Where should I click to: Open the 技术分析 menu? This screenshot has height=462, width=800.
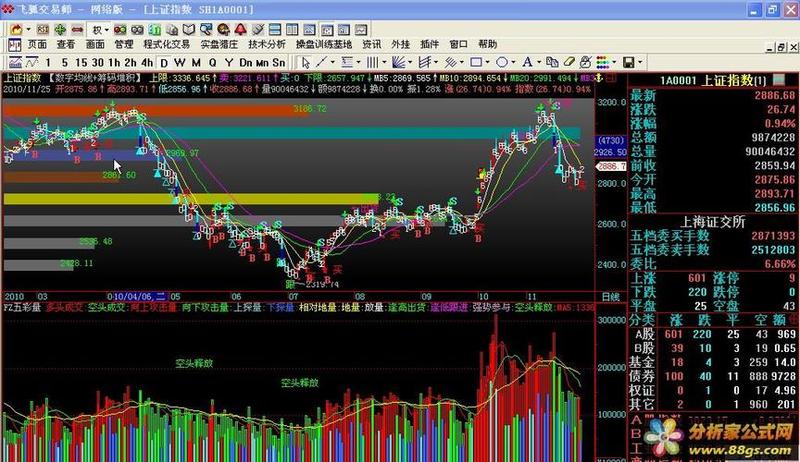click(267, 45)
